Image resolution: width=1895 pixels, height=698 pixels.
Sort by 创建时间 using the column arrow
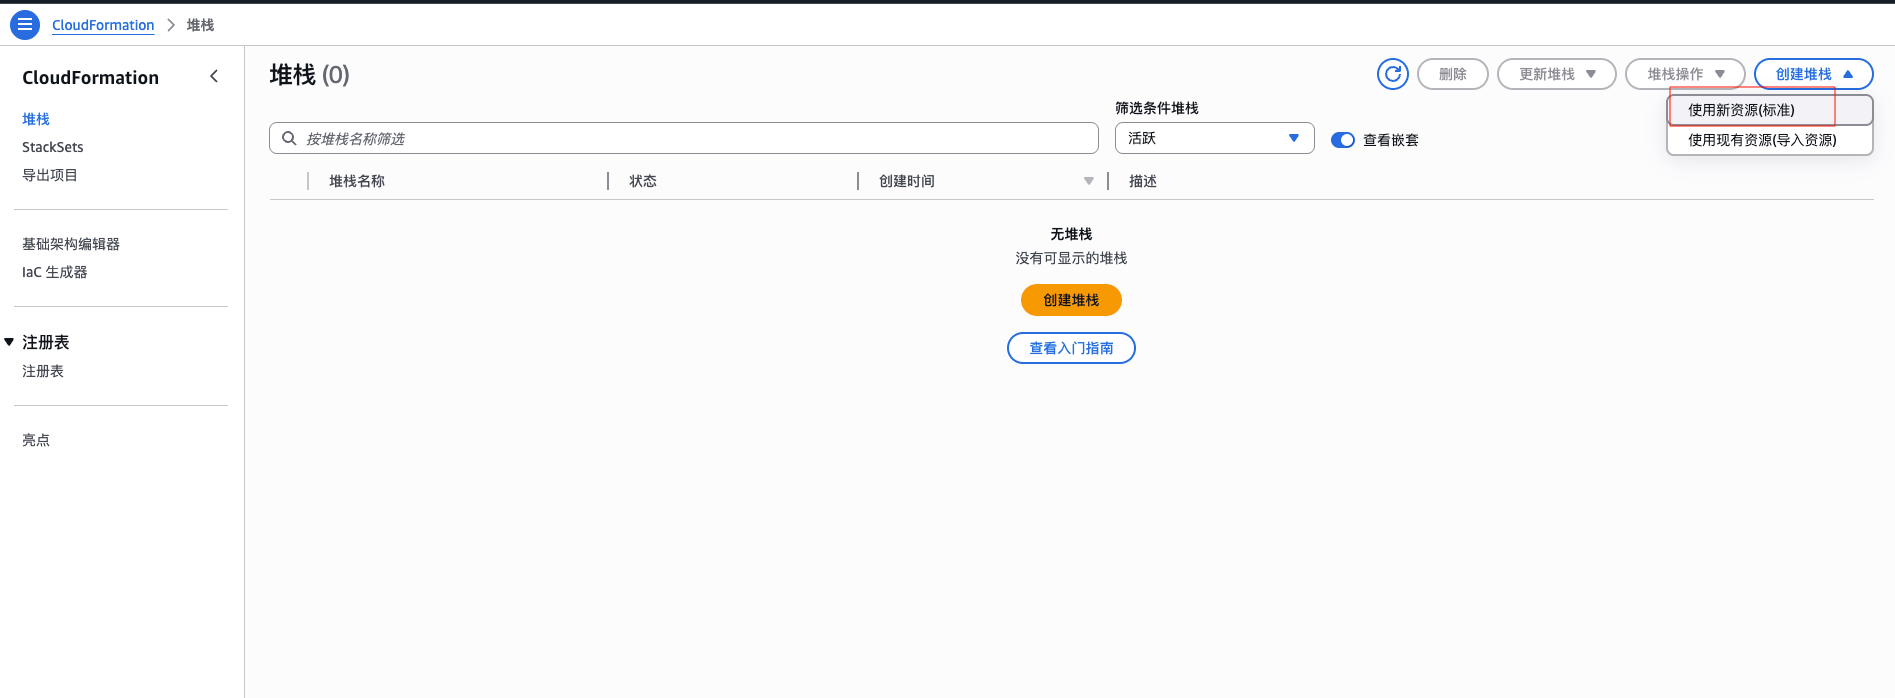coord(1088,181)
